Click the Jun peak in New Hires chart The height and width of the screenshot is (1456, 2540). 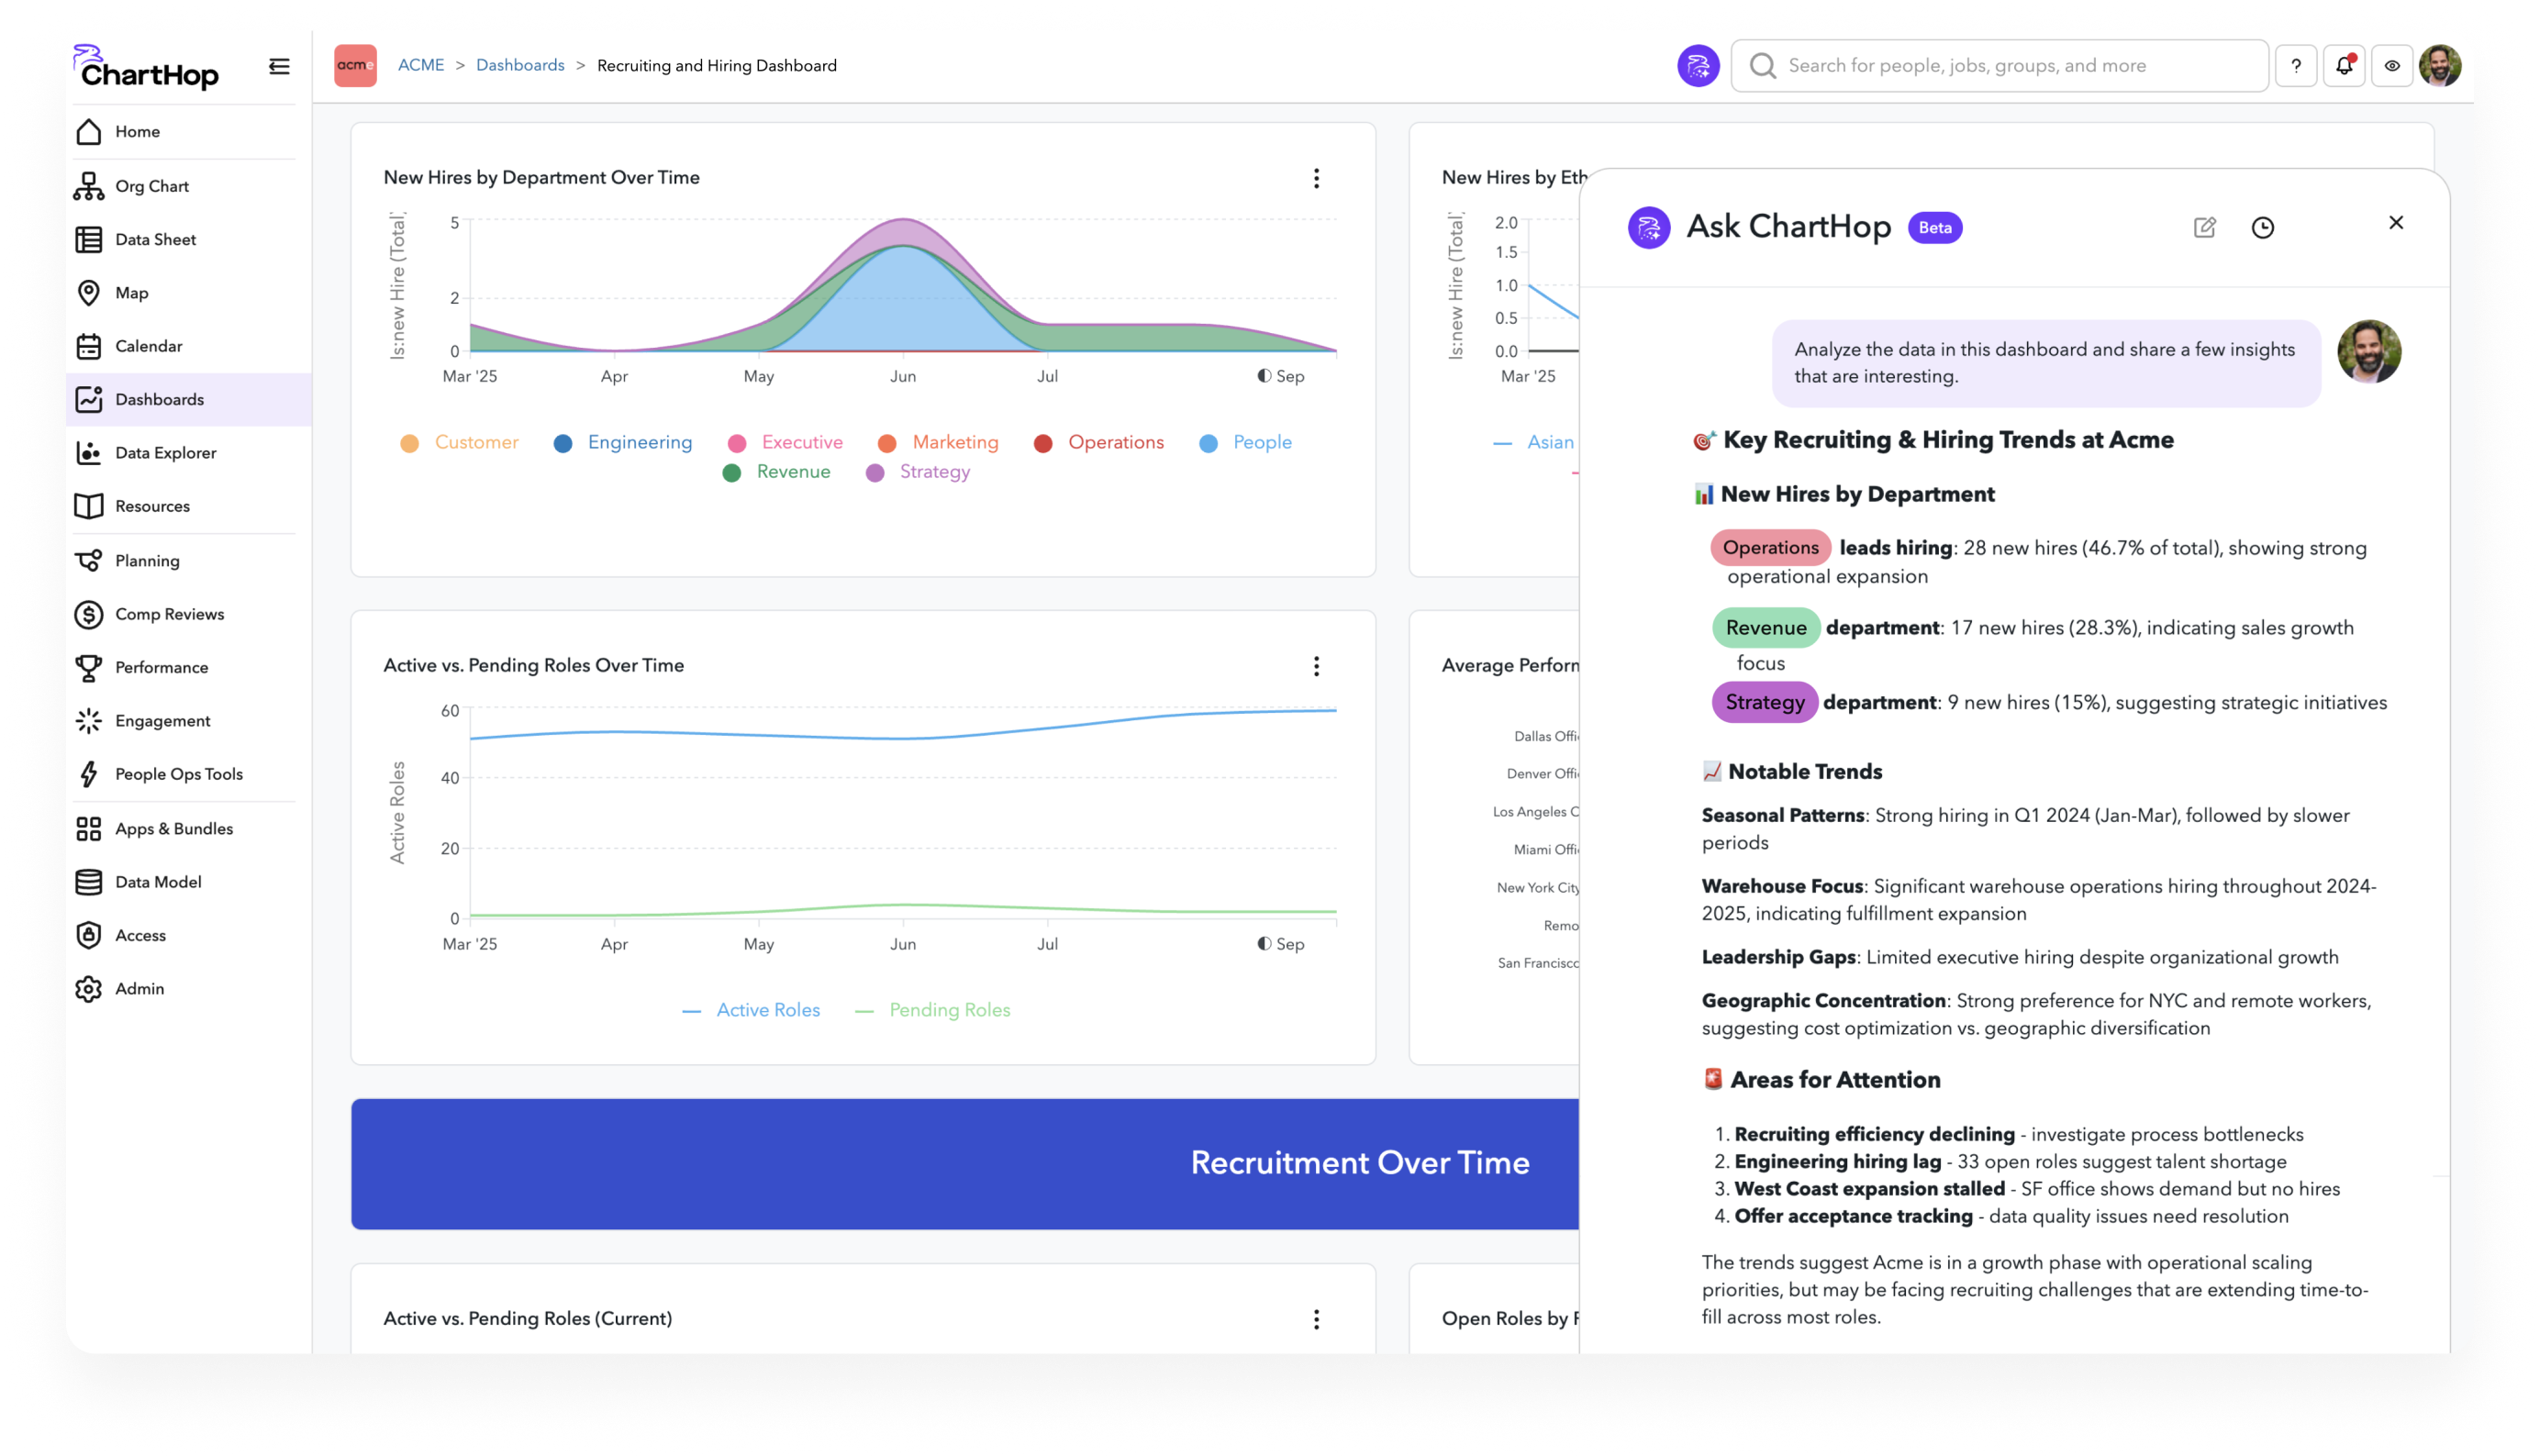[x=903, y=220]
